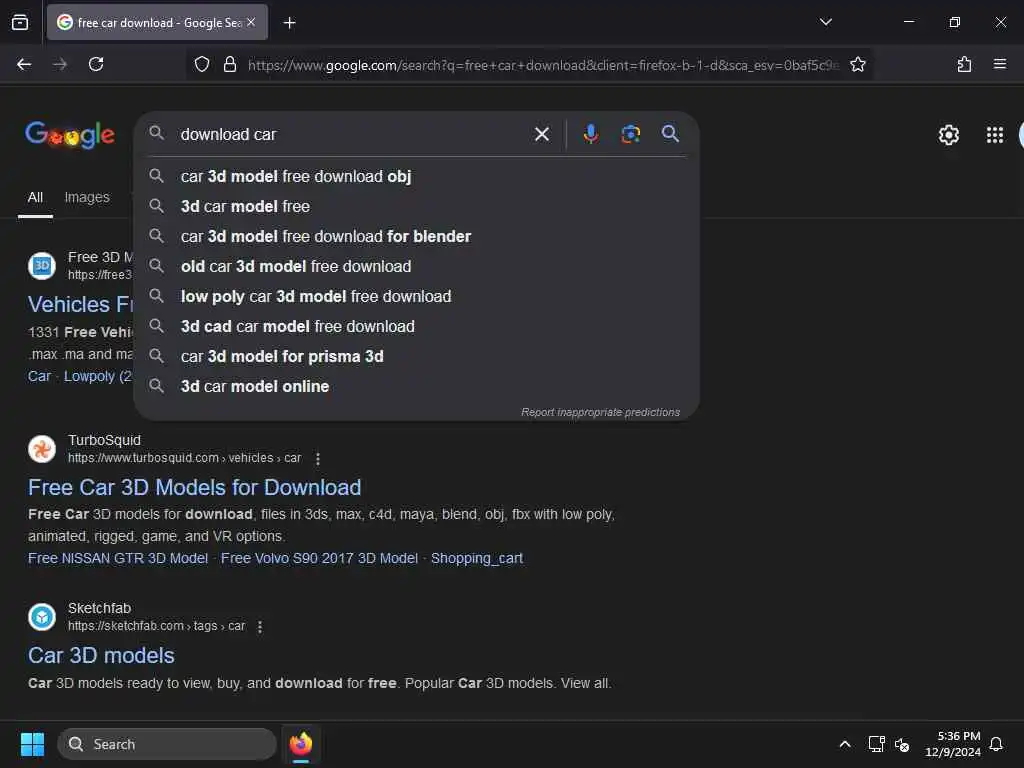The width and height of the screenshot is (1024, 768).
Task: Click the Sketchfab favicon
Action: pos(42,617)
